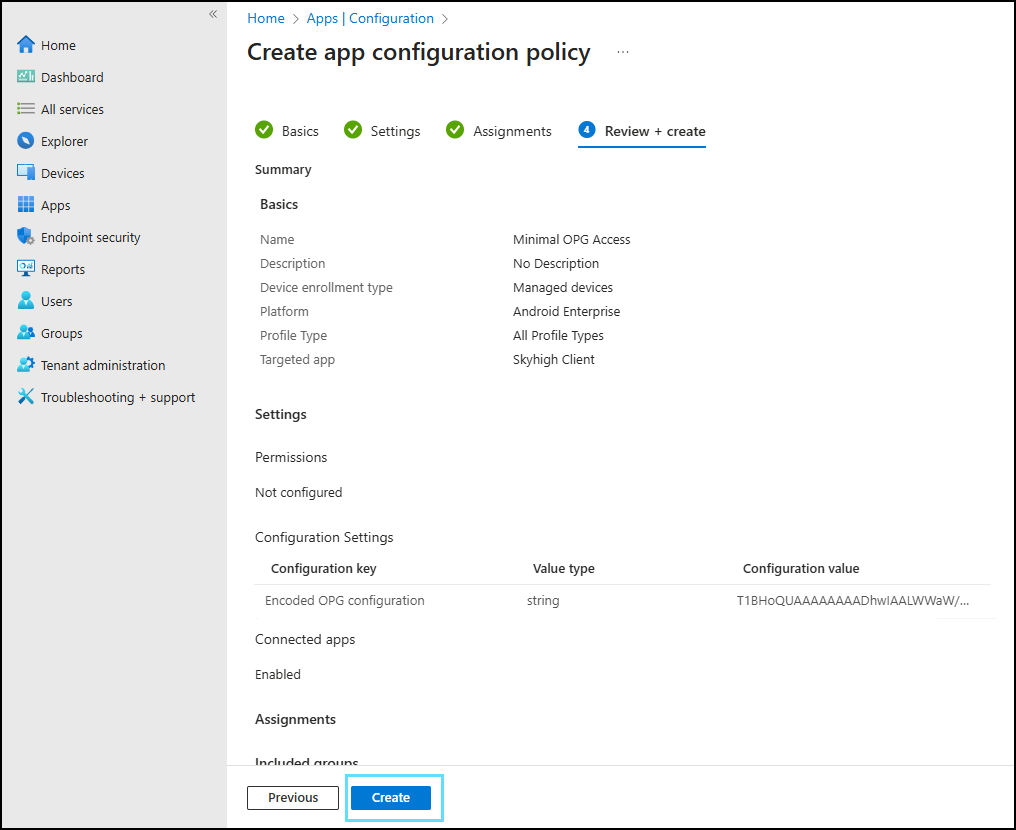Open the Devices icon in navigation
Image resolution: width=1016 pixels, height=830 pixels.
click(26, 173)
